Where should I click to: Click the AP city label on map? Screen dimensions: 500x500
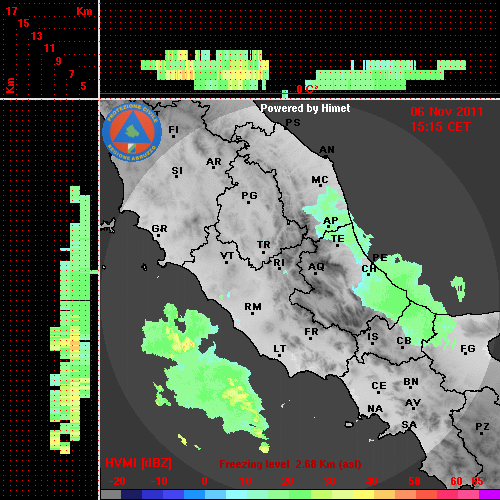331,221
